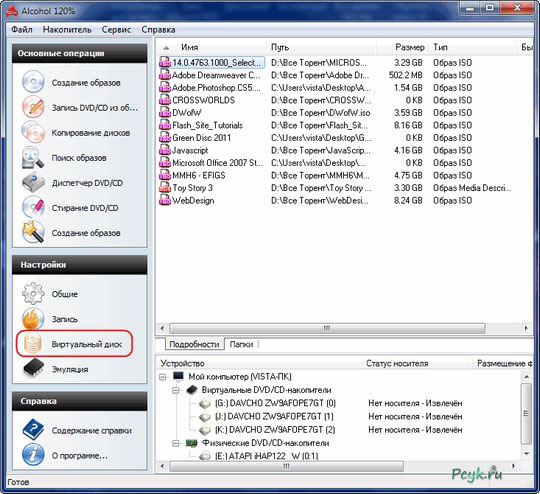Click the Образ Media Descri... type cell

coord(472,188)
